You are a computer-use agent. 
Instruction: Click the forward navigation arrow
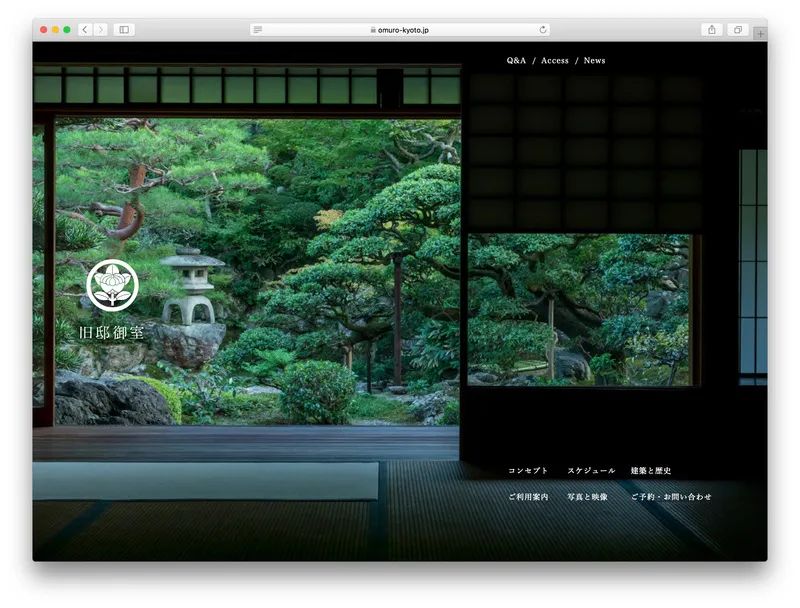coord(101,30)
